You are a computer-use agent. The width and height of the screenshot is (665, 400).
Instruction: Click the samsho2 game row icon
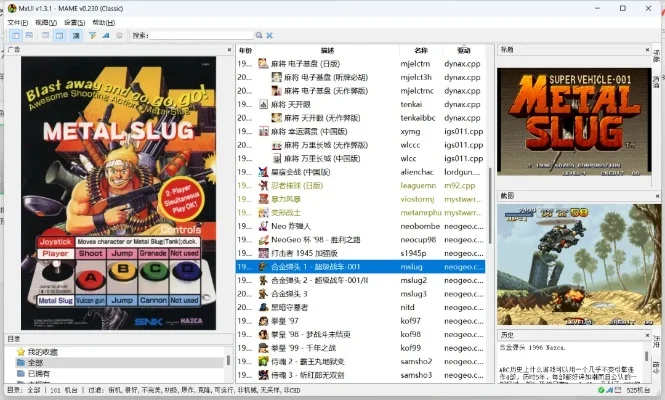pos(263,361)
